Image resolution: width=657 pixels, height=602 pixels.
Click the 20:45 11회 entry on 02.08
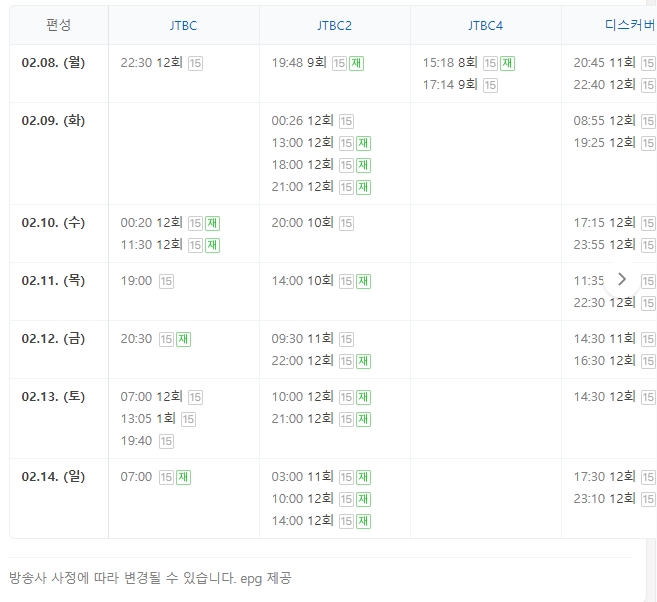pos(604,63)
